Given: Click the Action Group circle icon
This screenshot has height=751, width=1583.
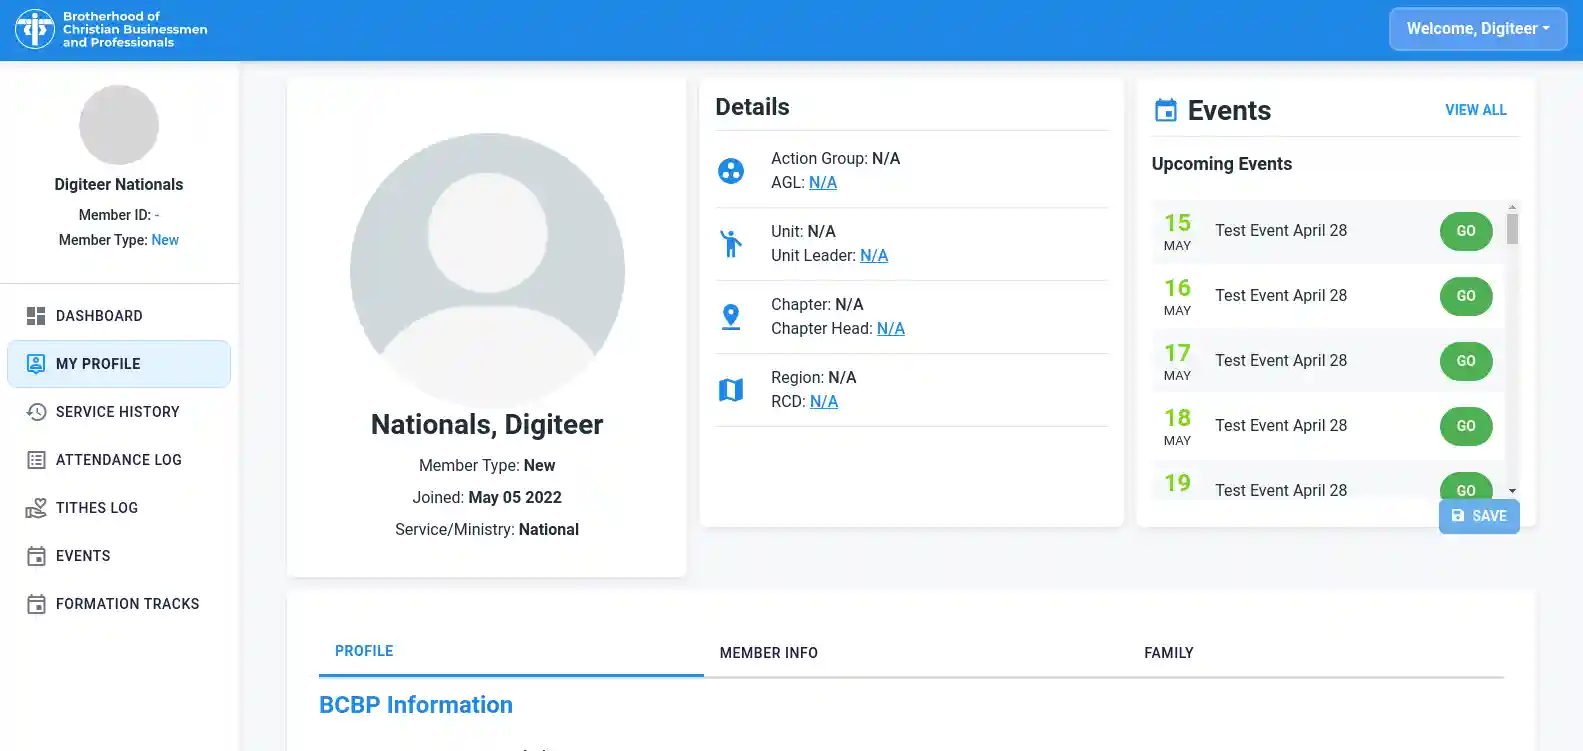Looking at the screenshot, I should (731, 171).
